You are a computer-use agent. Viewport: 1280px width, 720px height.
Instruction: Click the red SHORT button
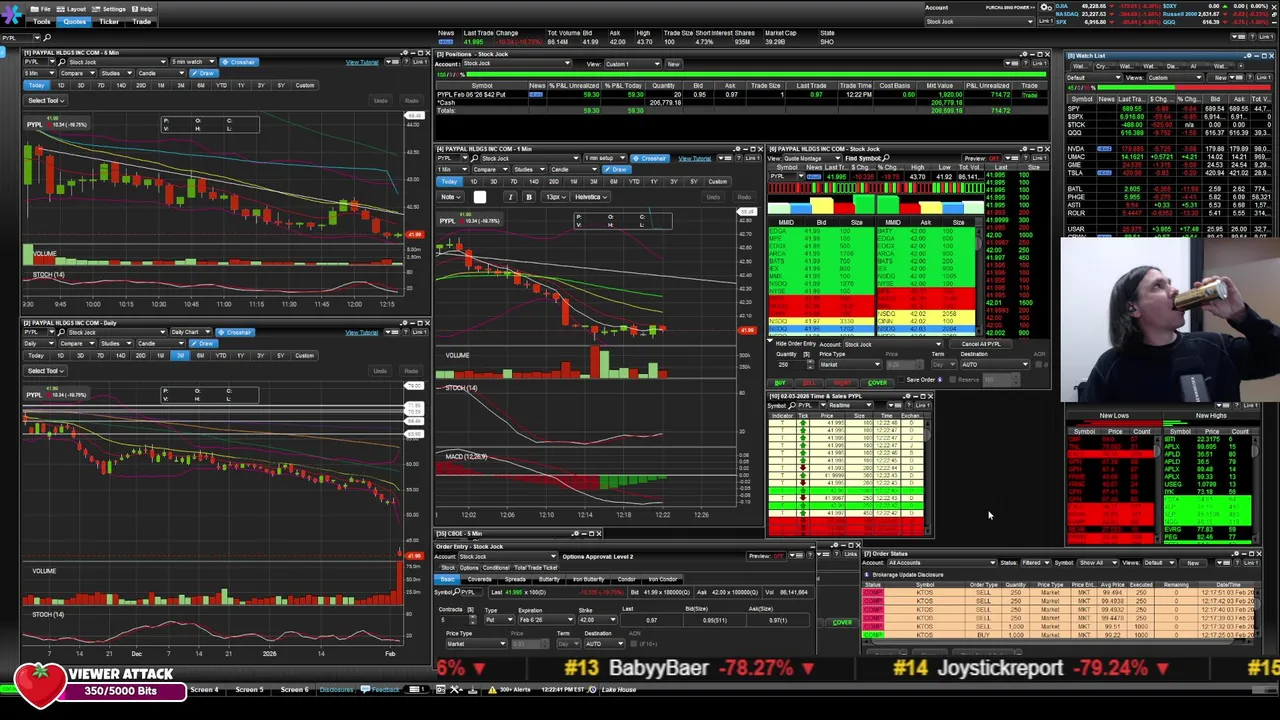click(842, 383)
